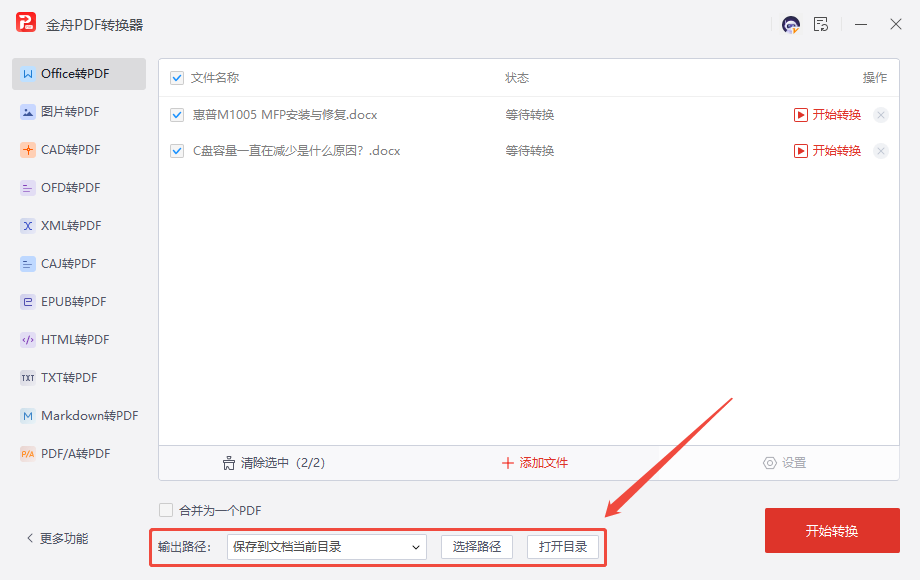
Task: Open the feedback/notes icon in title bar
Action: click(x=821, y=24)
